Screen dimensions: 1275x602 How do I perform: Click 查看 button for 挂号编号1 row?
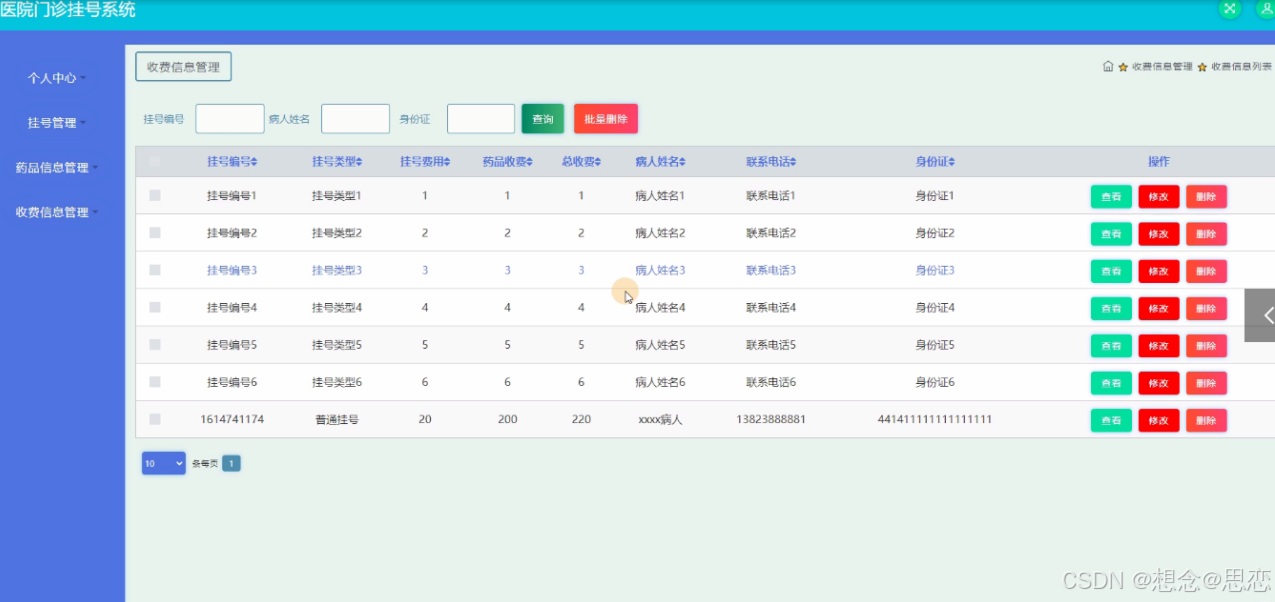(1111, 197)
